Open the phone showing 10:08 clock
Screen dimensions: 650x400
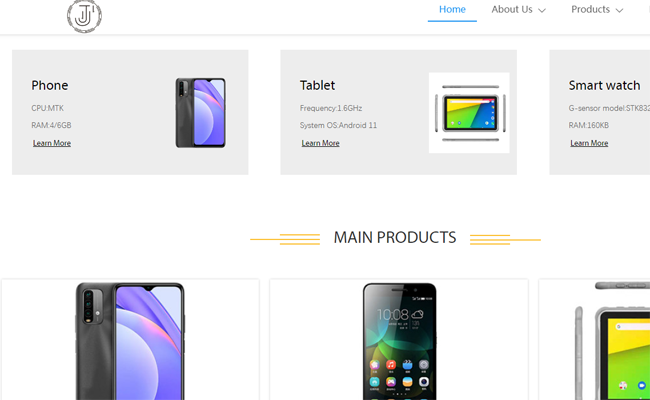click(x=399, y=341)
